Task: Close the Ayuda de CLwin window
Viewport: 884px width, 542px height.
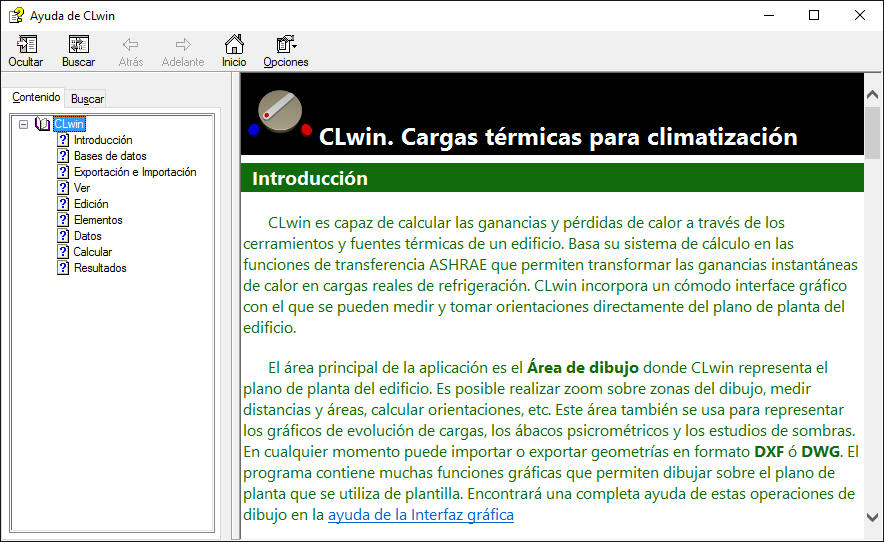Action: click(x=860, y=15)
